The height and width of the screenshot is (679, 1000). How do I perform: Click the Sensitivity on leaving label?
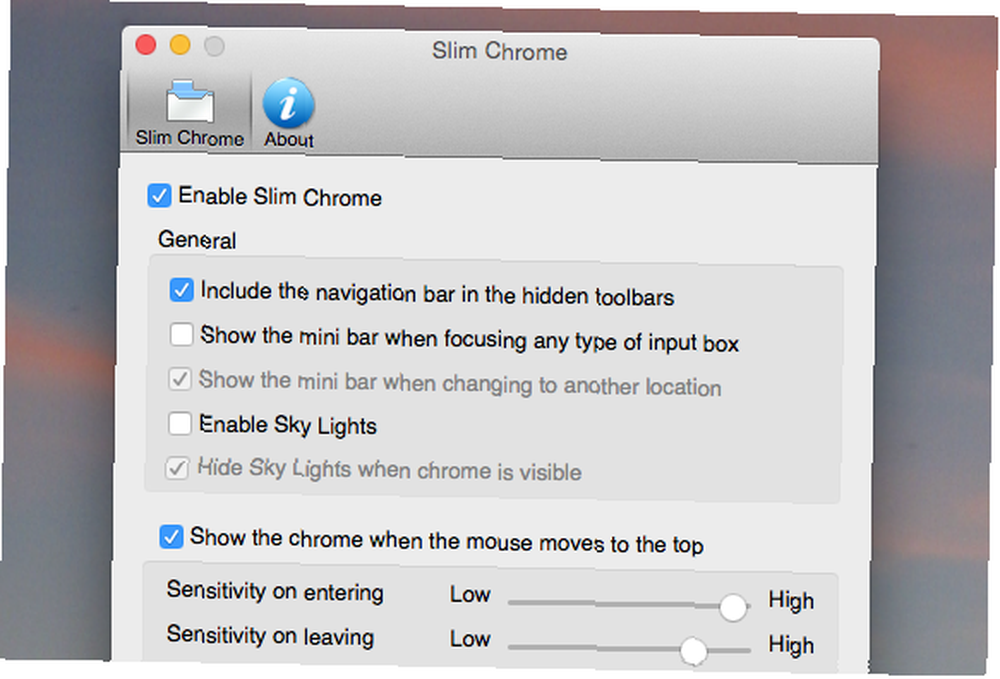pyautogui.click(x=270, y=636)
